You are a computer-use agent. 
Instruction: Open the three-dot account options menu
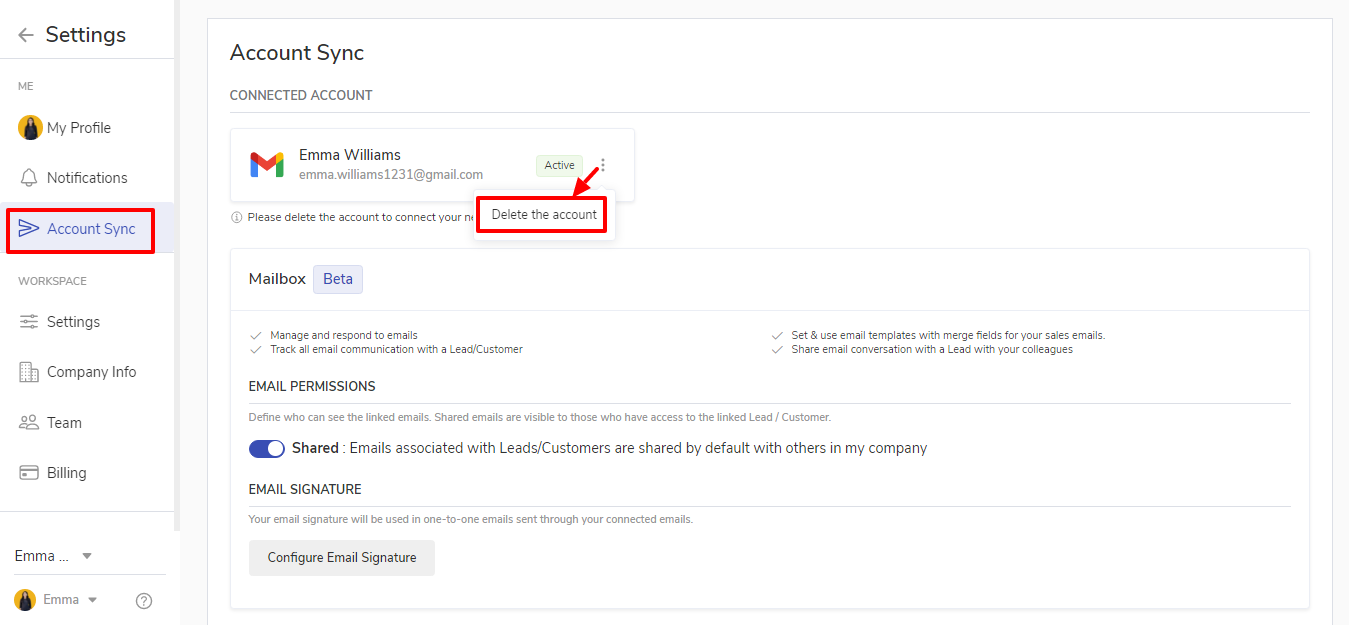click(x=603, y=165)
